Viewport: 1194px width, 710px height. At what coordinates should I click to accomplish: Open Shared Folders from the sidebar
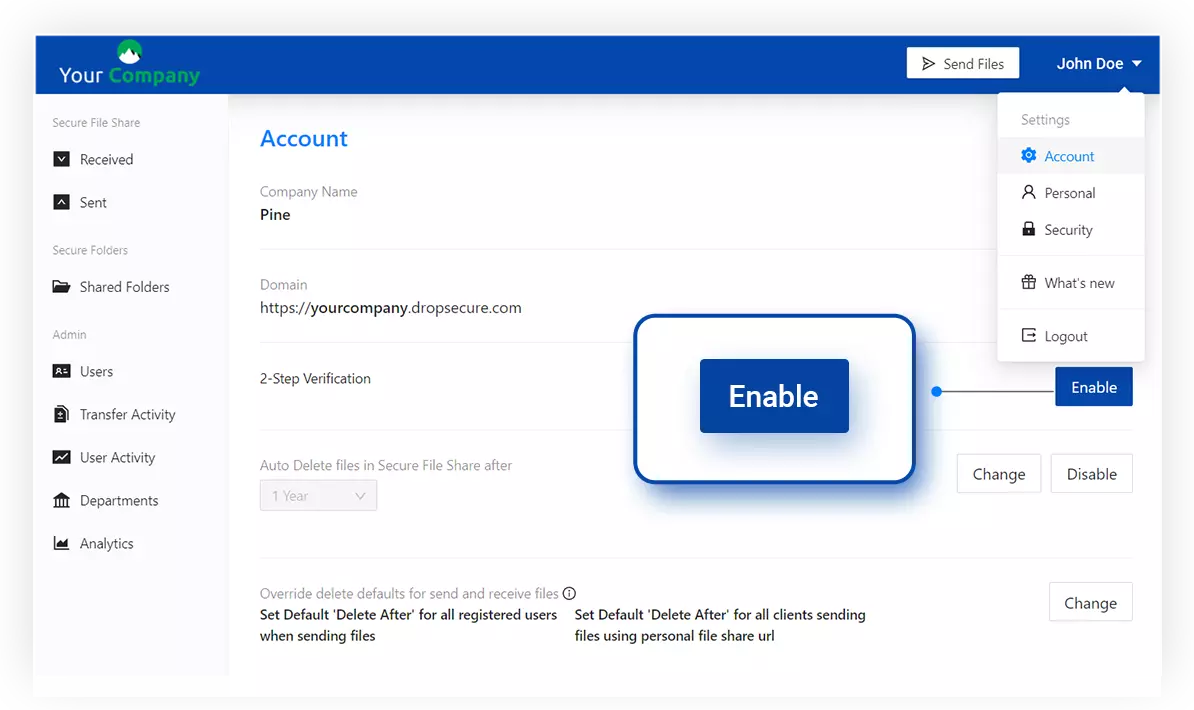coord(61,287)
